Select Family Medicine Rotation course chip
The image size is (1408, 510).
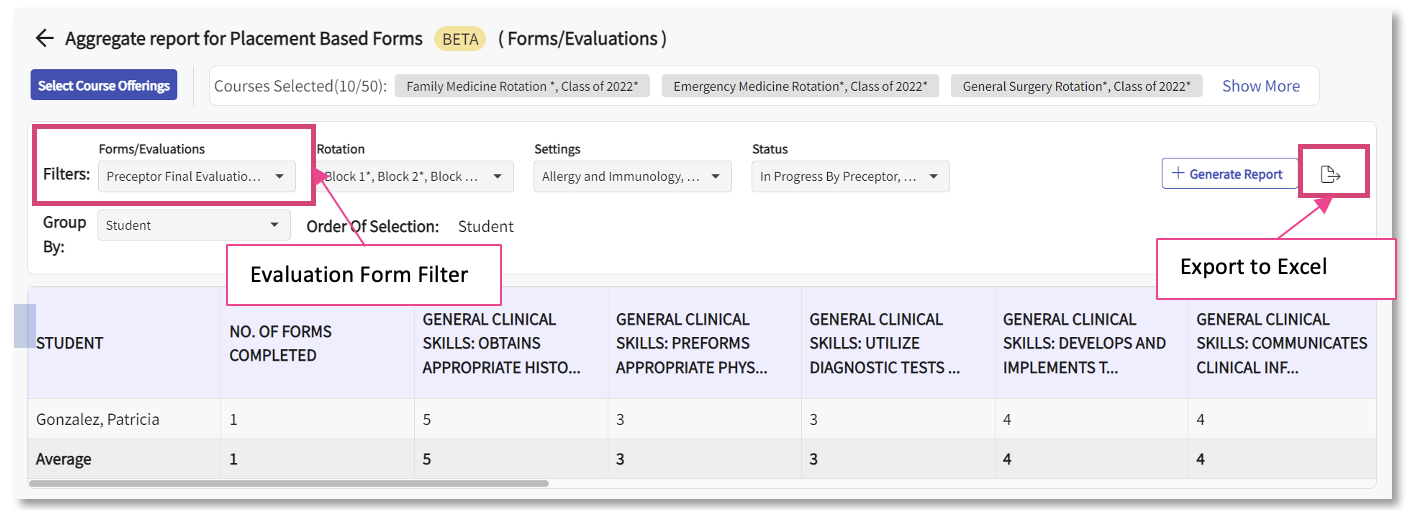click(522, 86)
